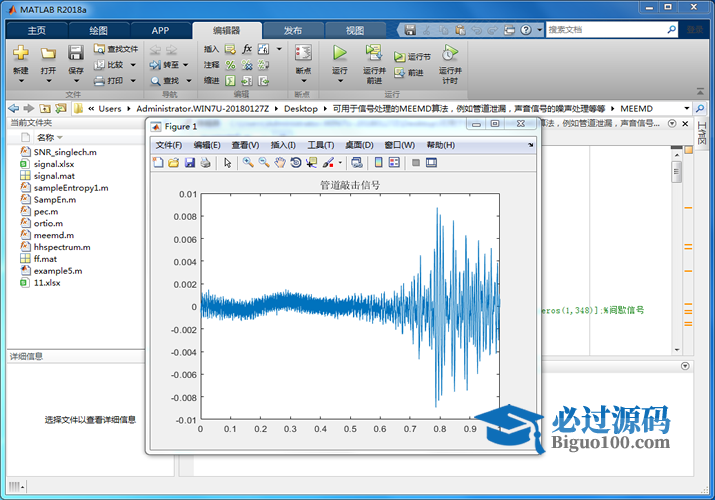Switch to the View (视图) tab
This screenshot has width=715, height=500.
(x=355, y=31)
